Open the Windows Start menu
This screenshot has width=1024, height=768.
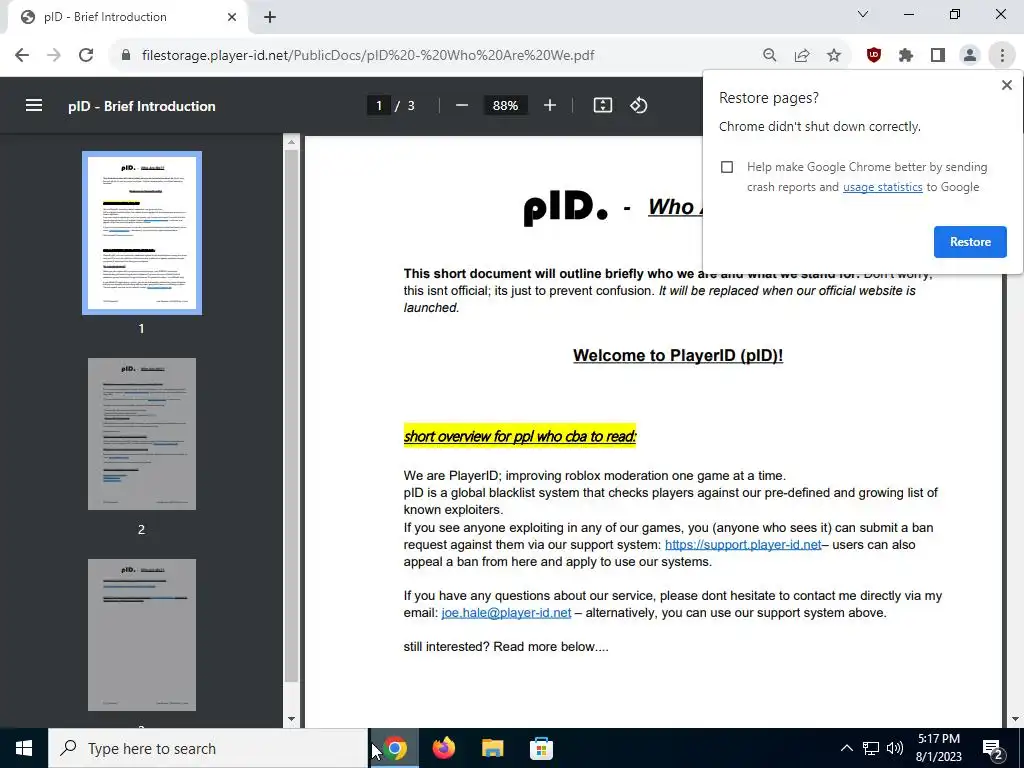tap(24, 748)
